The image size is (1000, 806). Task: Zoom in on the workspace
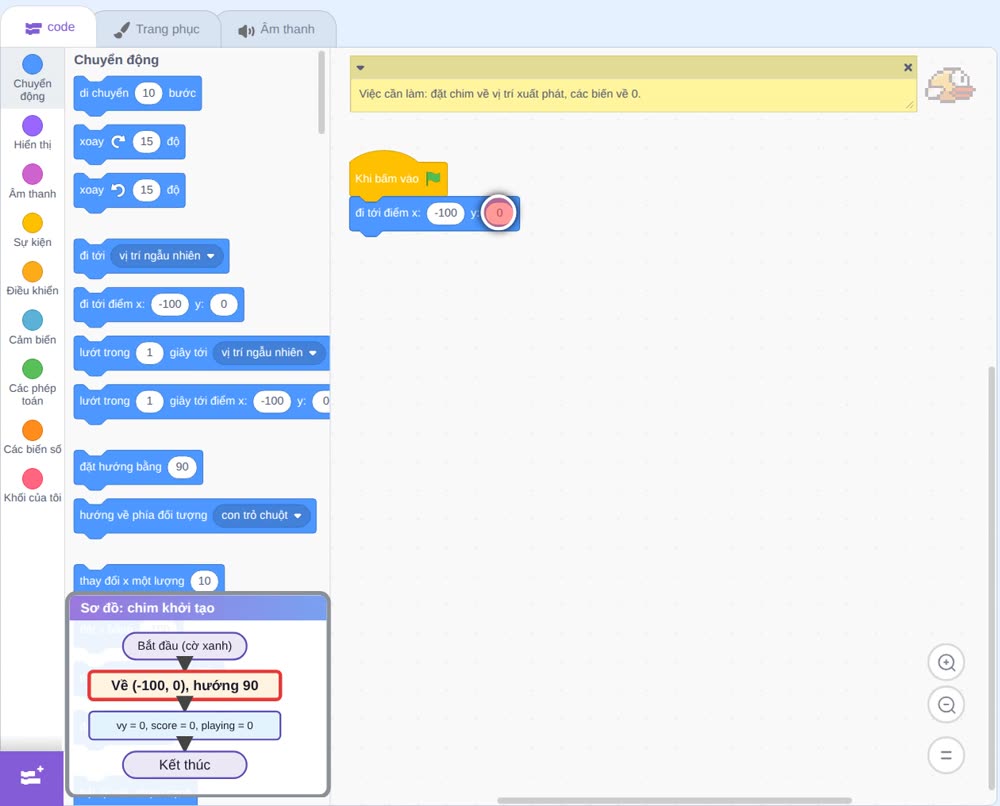click(x=946, y=663)
